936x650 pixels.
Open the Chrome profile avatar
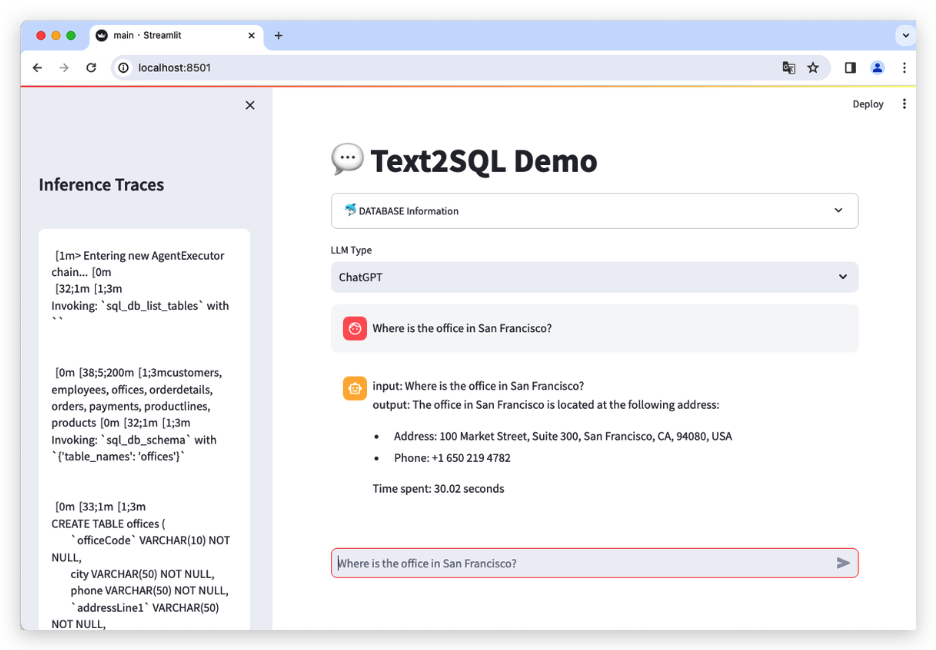pos(877,68)
